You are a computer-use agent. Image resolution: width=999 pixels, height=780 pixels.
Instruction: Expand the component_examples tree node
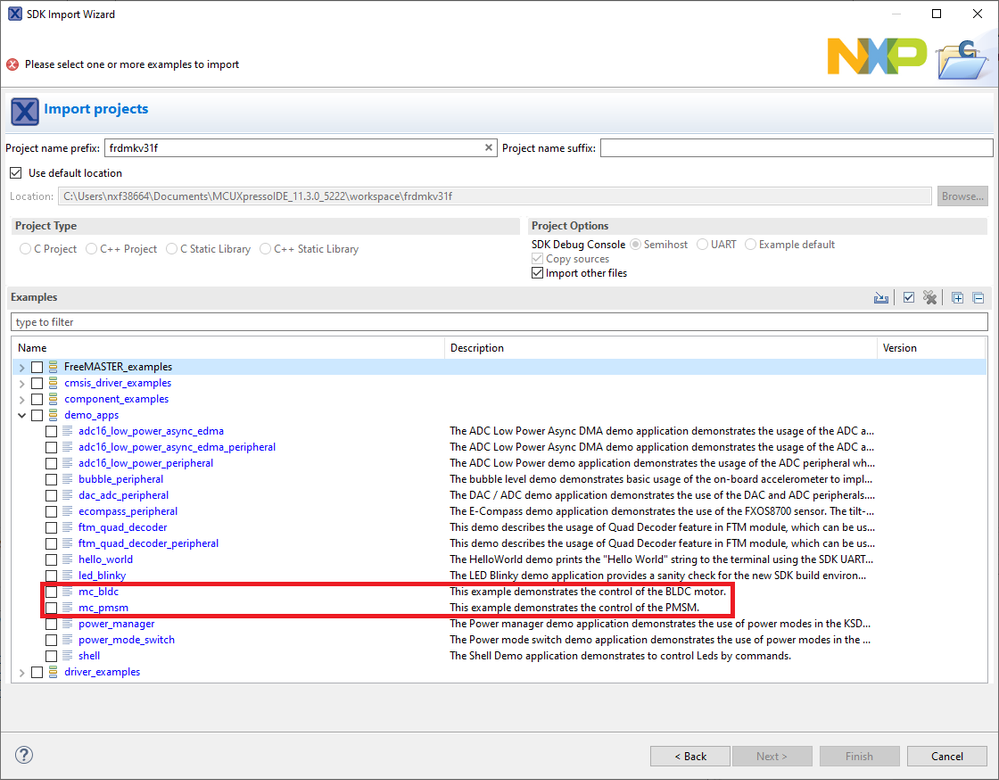[22, 399]
